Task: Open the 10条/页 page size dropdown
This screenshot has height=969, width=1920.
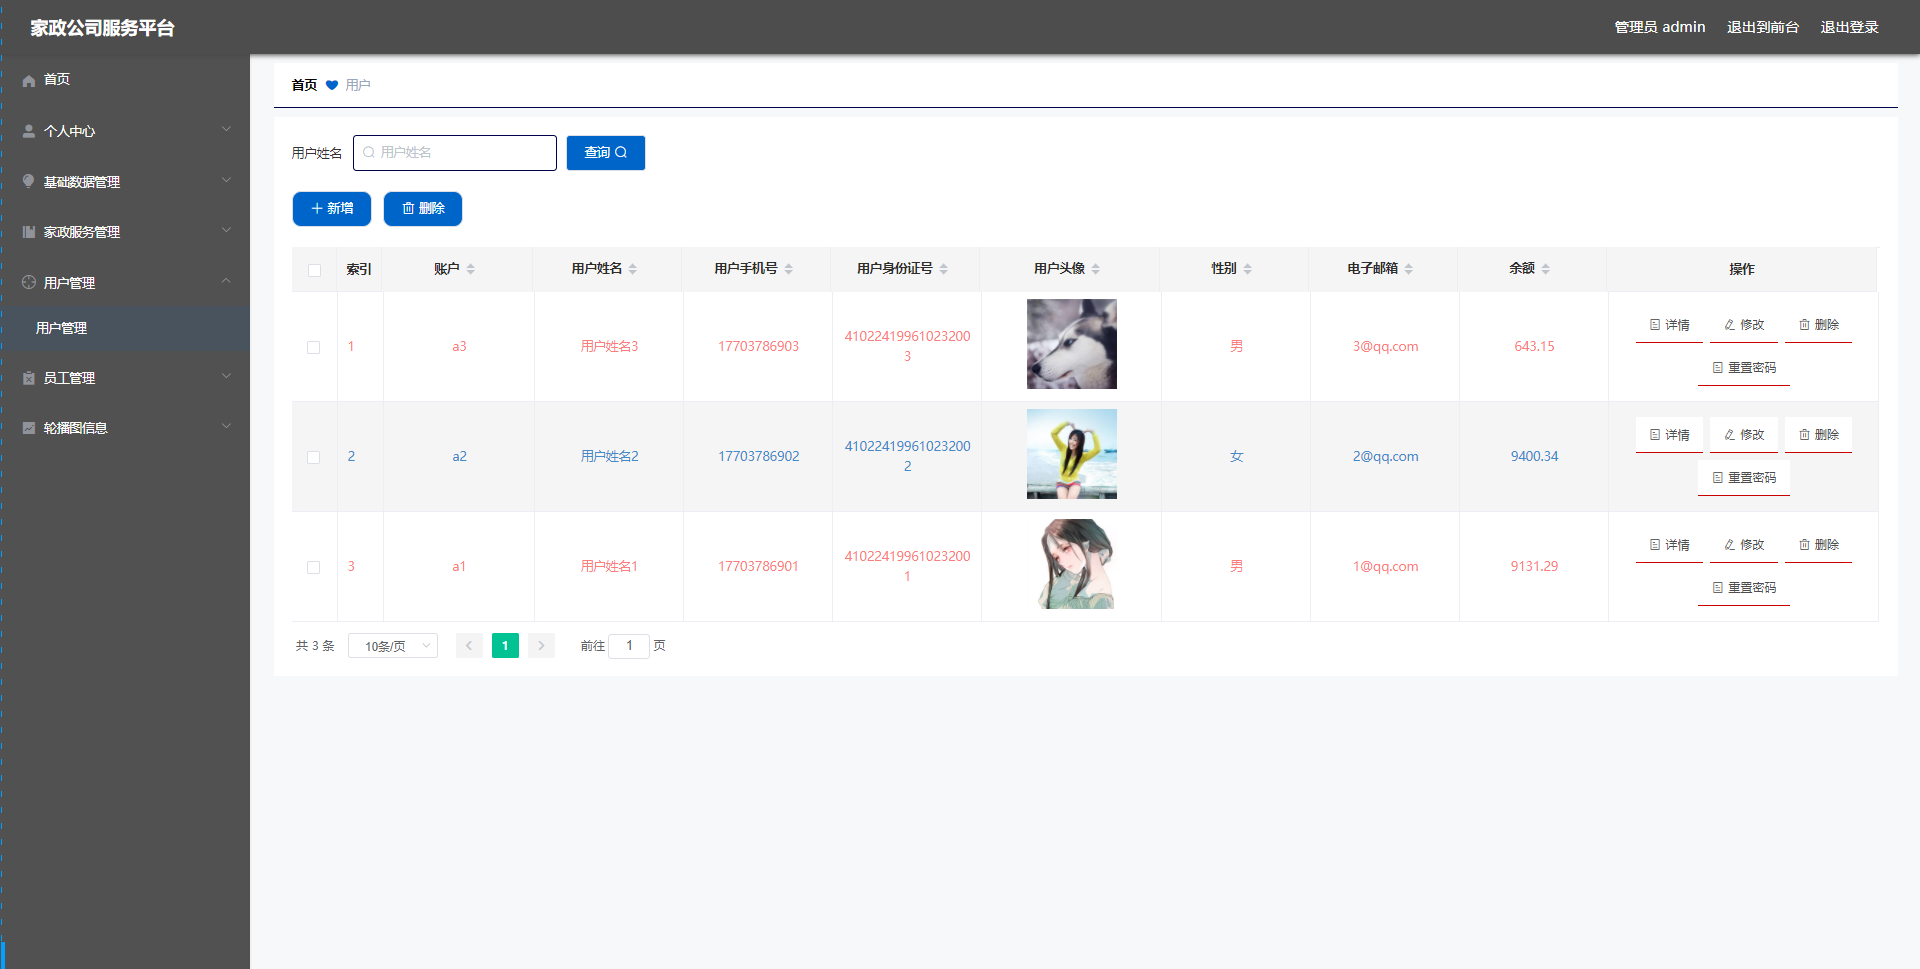Action: [393, 646]
